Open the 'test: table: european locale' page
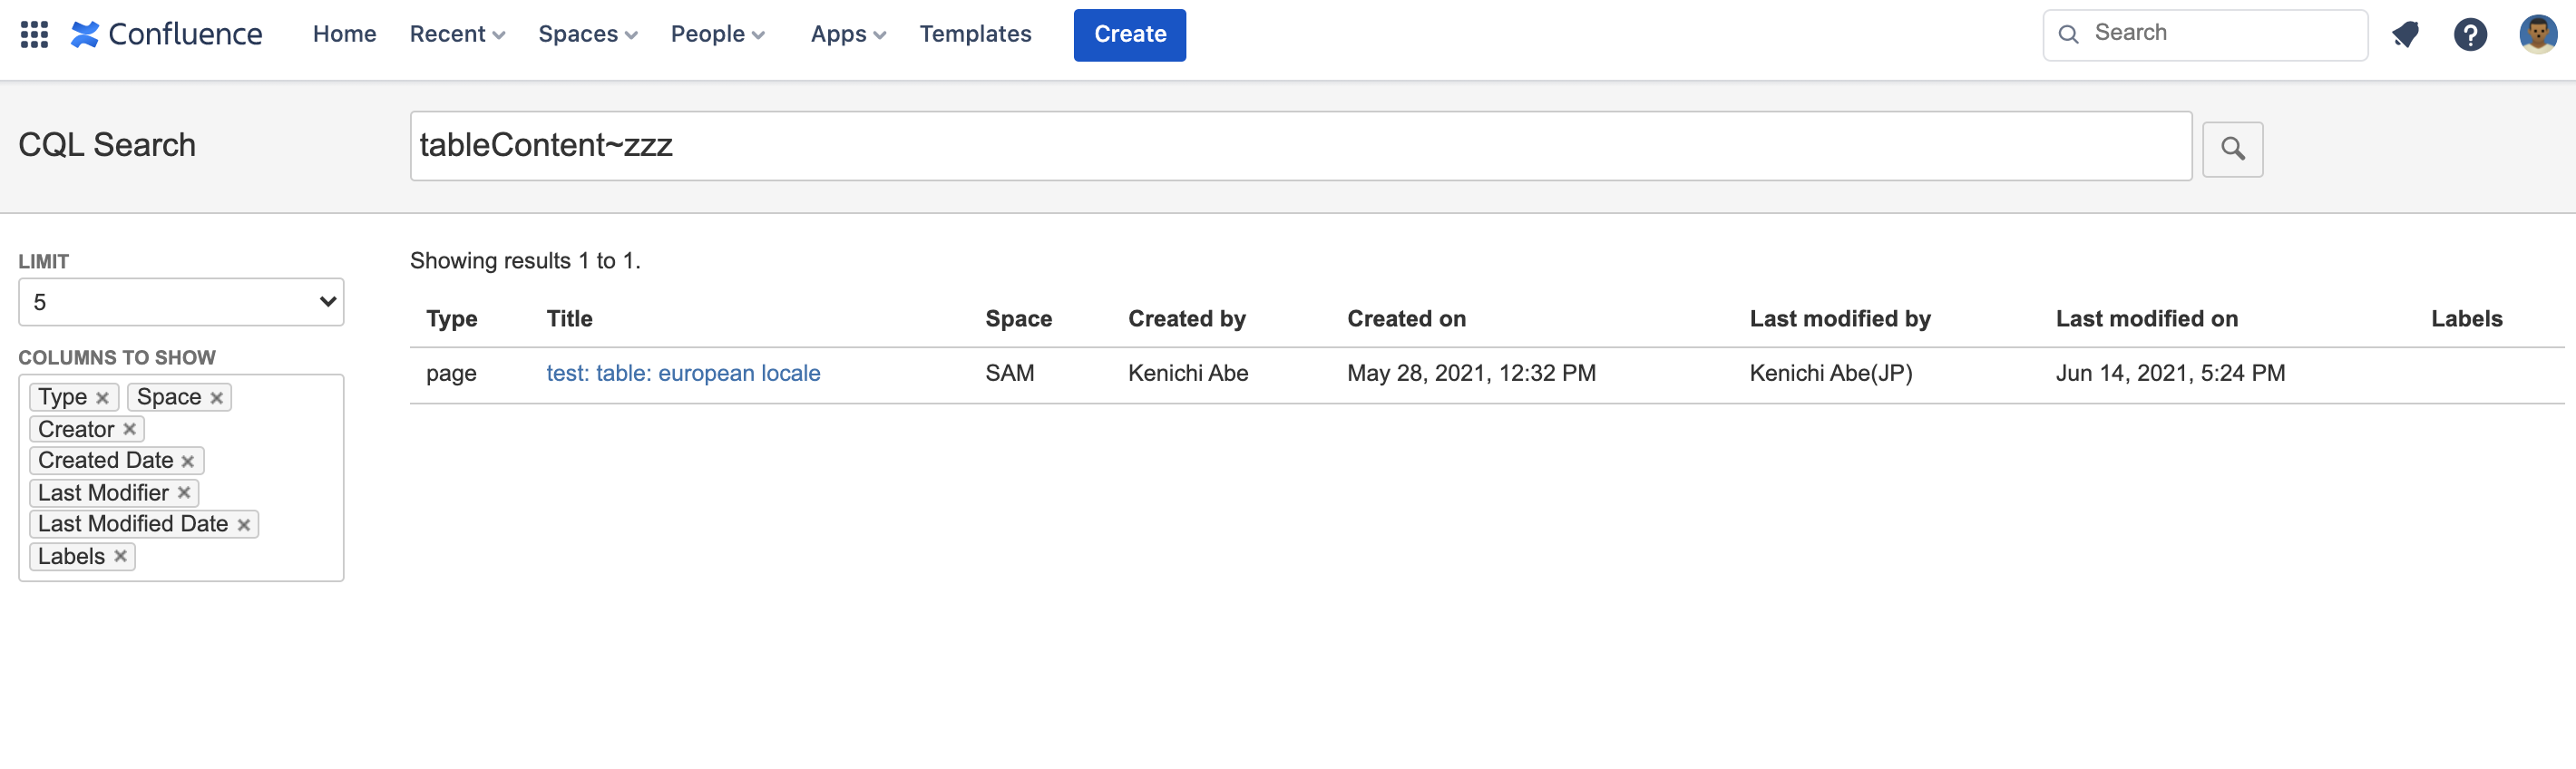Screen dimensions: 2576x769 683,373
